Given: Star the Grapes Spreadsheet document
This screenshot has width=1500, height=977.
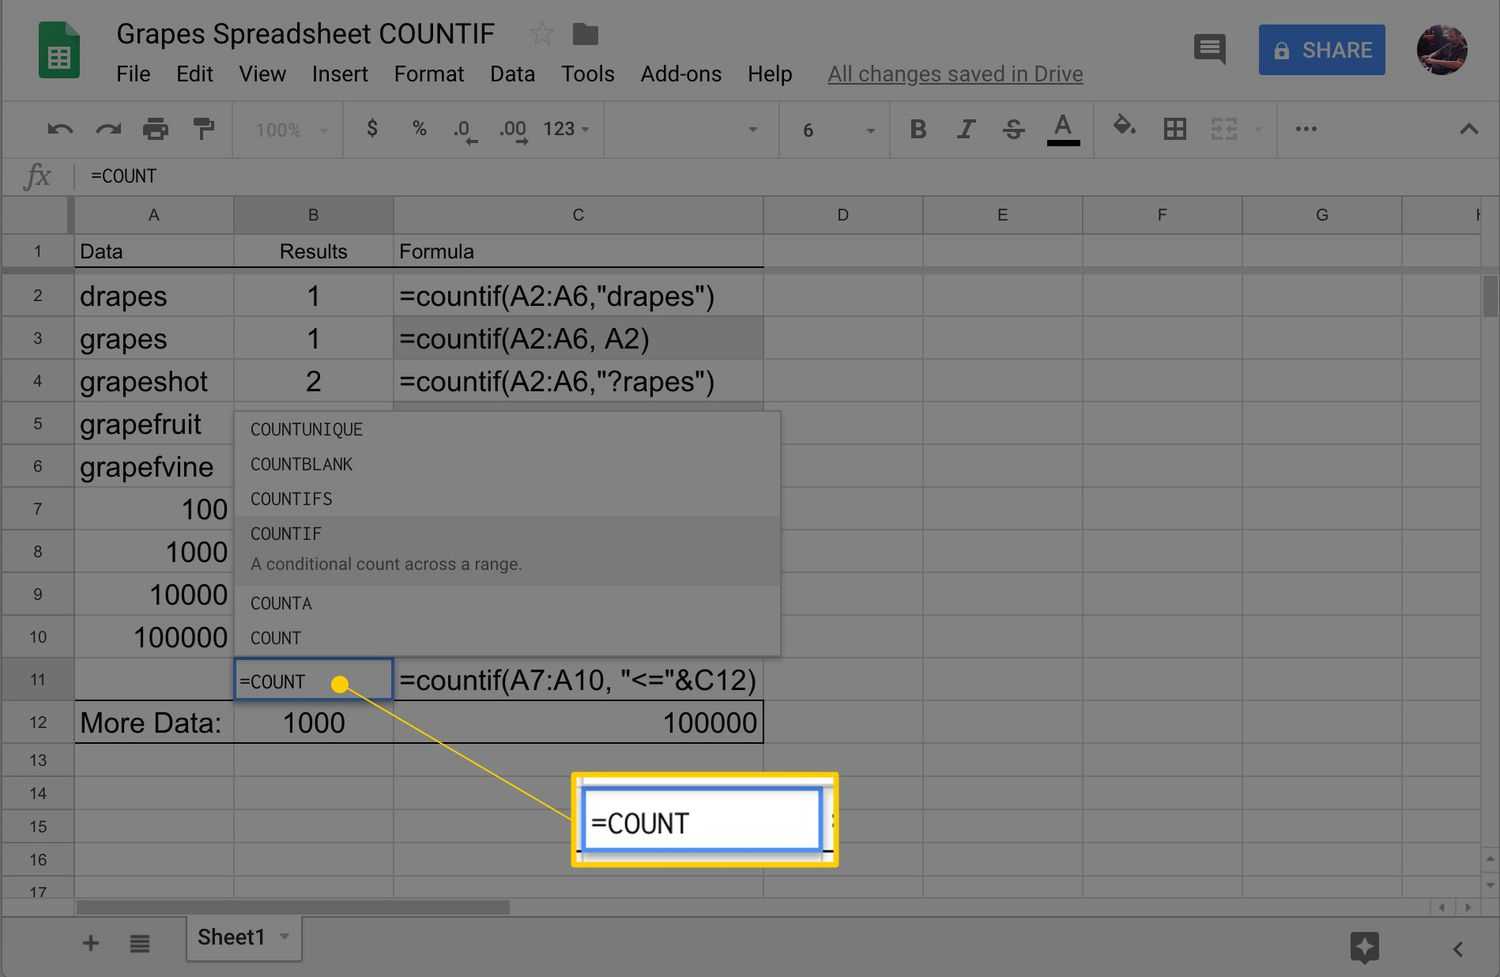Looking at the screenshot, I should pyautogui.click(x=541, y=34).
